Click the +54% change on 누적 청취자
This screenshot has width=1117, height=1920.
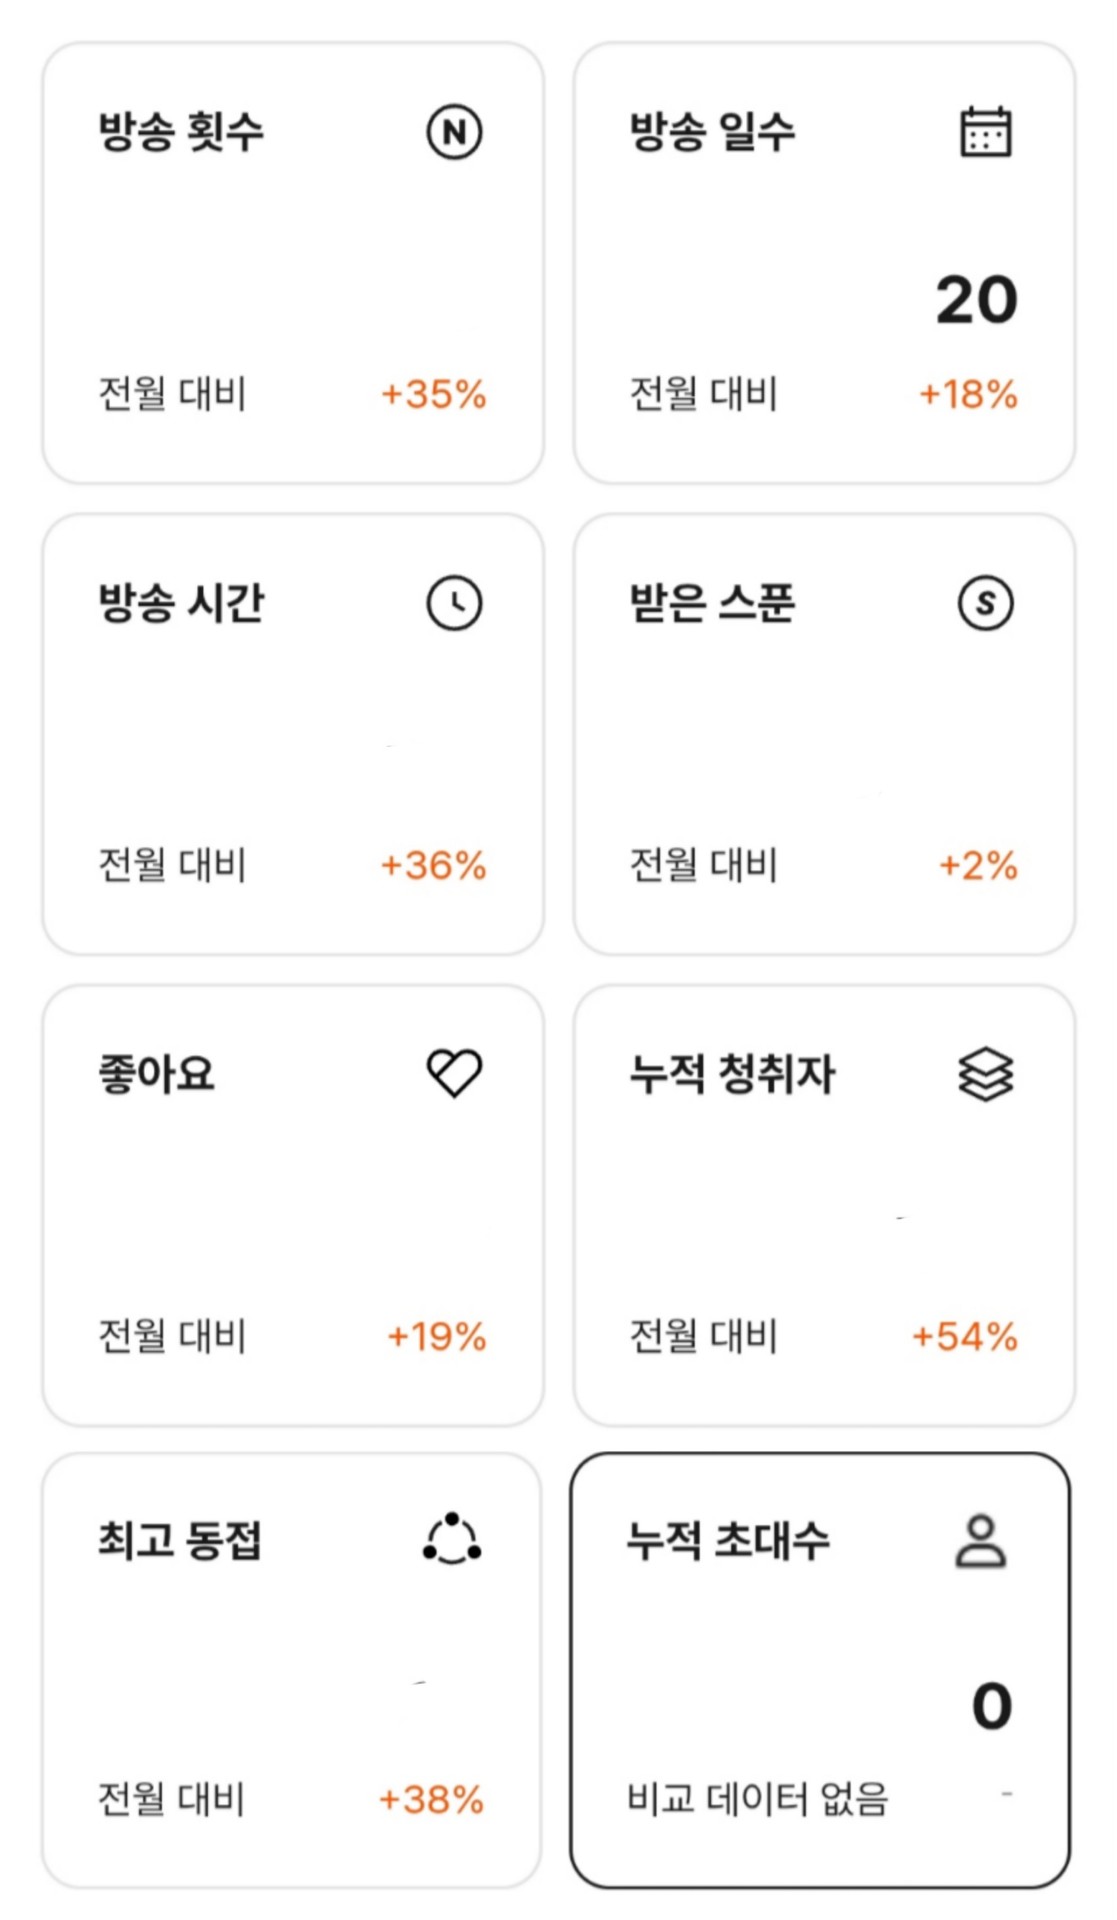pyautogui.click(x=965, y=1336)
